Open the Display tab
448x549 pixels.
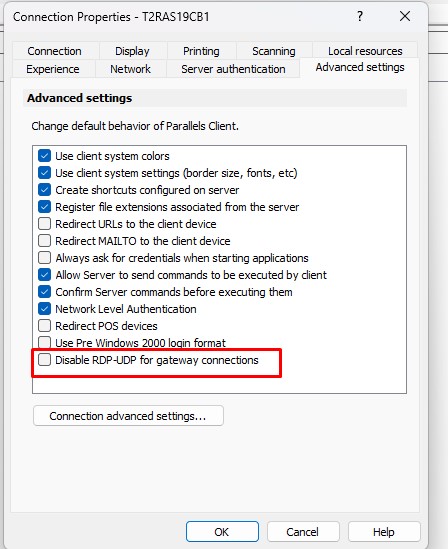click(132, 51)
